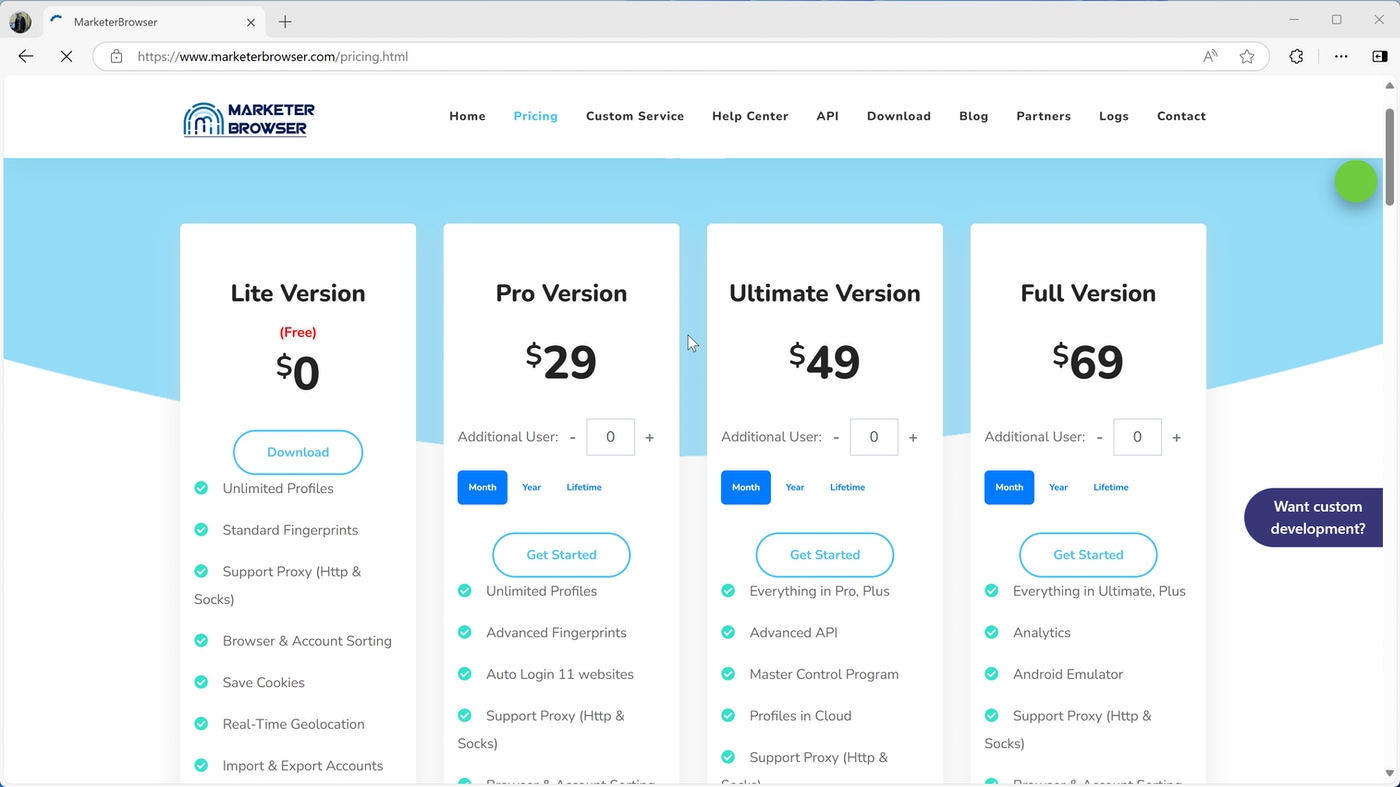Click Ultimate Version additional user count field
Viewport: 1400px width, 787px height.
point(874,437)
